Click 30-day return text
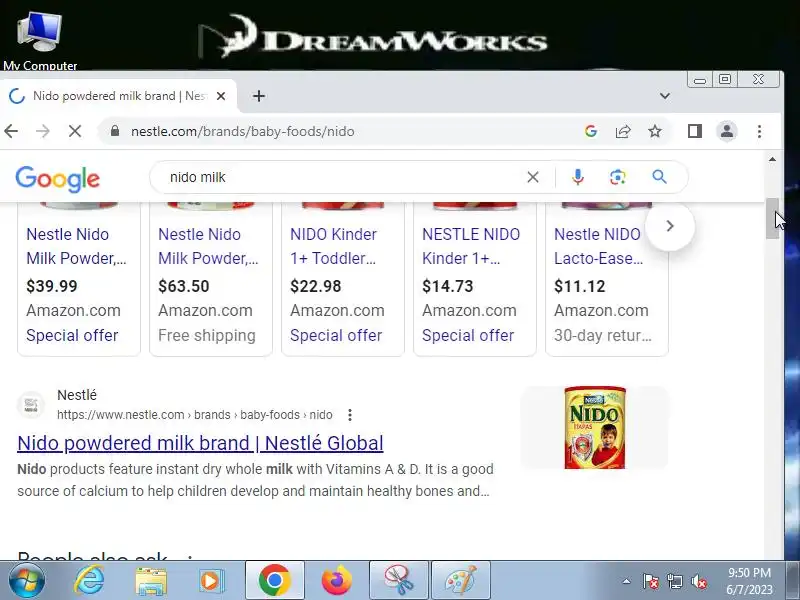Screen dimensions: 800x600 [x=603, y=335]
